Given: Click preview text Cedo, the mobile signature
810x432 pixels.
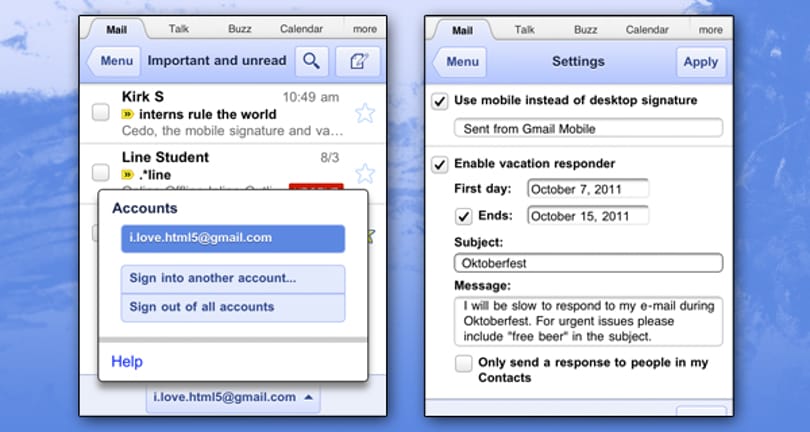Looking at the screenshot, I should pyautogui.click(x=232, y=131).
